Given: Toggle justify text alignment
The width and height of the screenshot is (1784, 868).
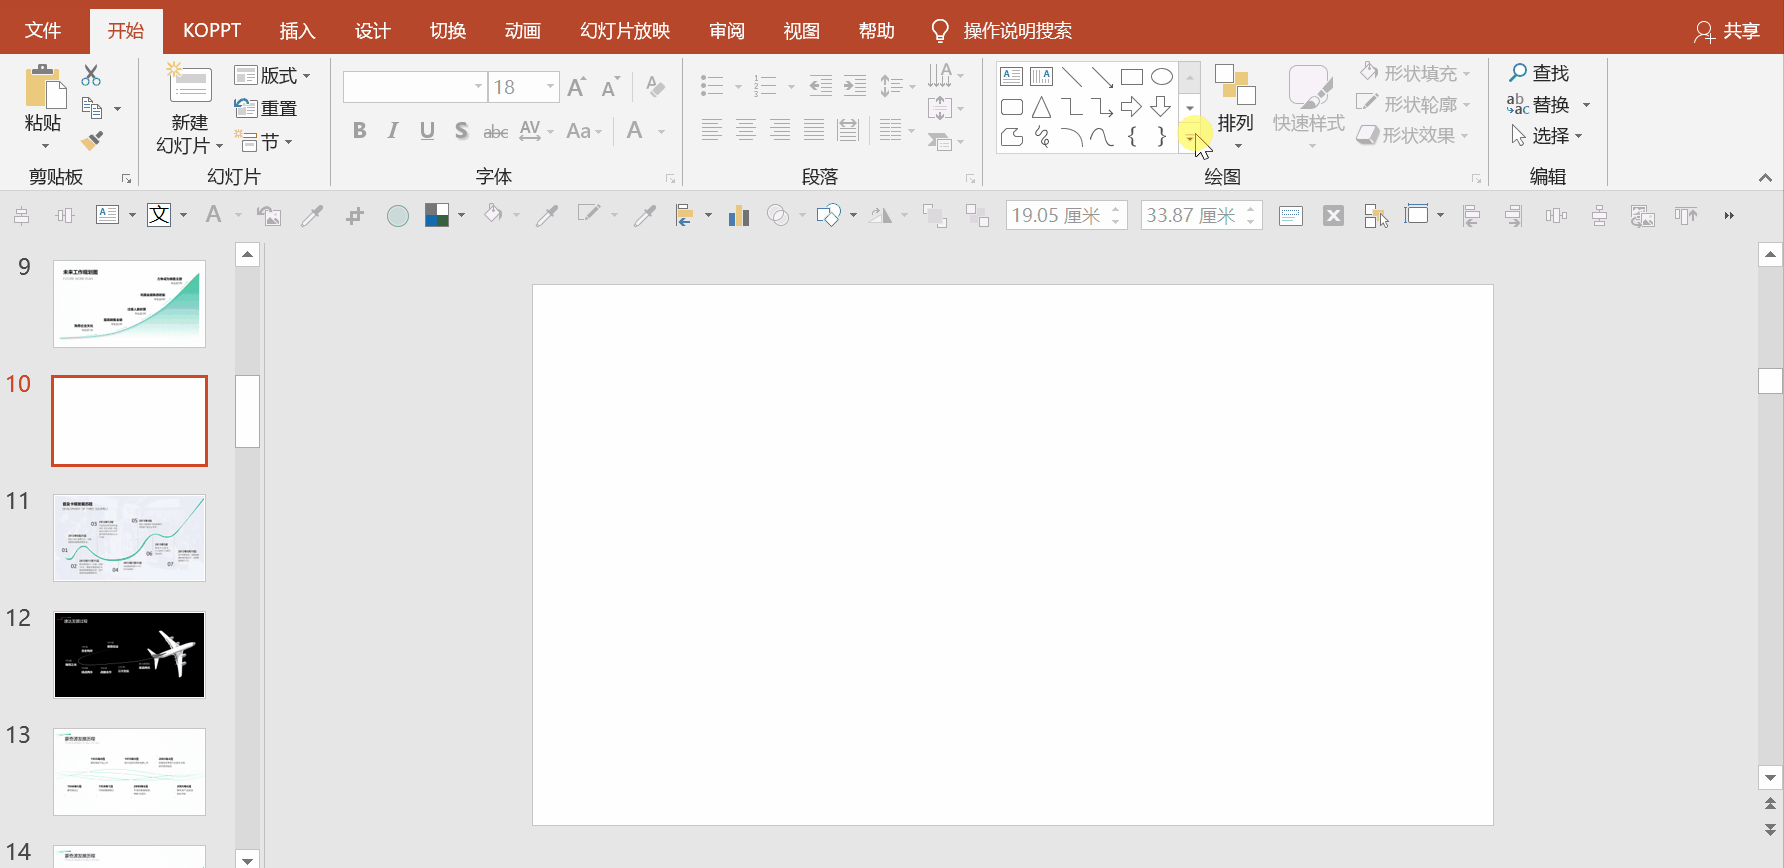Looking at the screenshot, I should click(814, 129).
